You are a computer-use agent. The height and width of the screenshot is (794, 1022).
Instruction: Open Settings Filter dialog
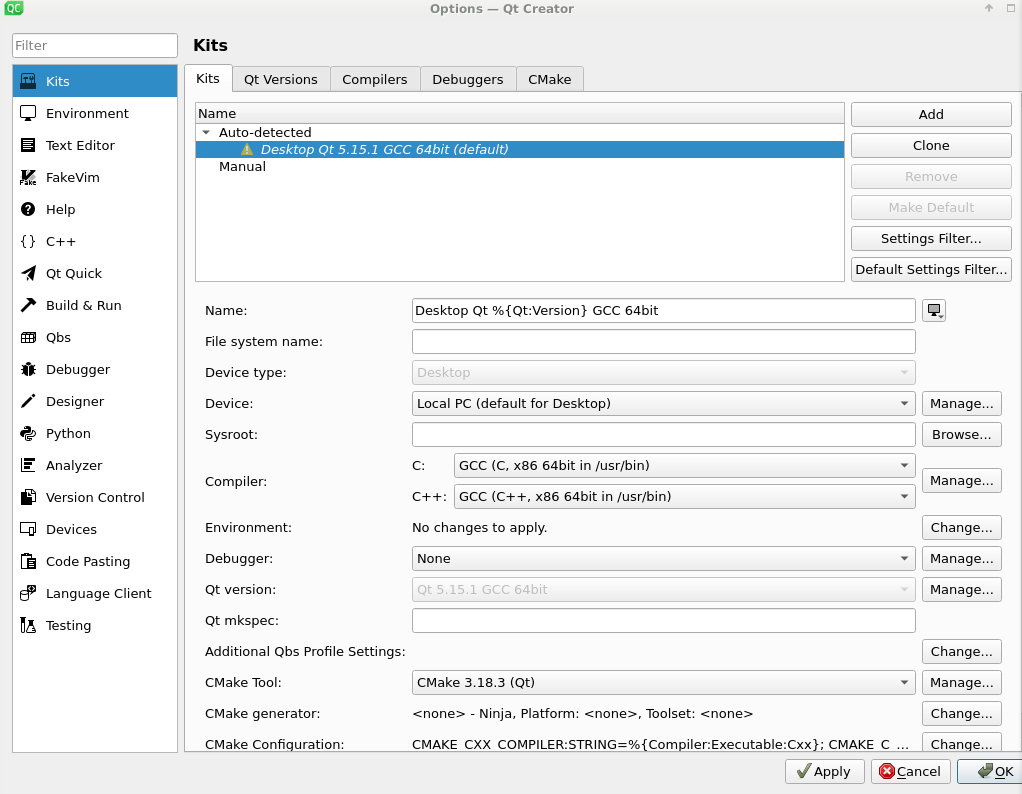pyautogui.click(x=931, y=239)
